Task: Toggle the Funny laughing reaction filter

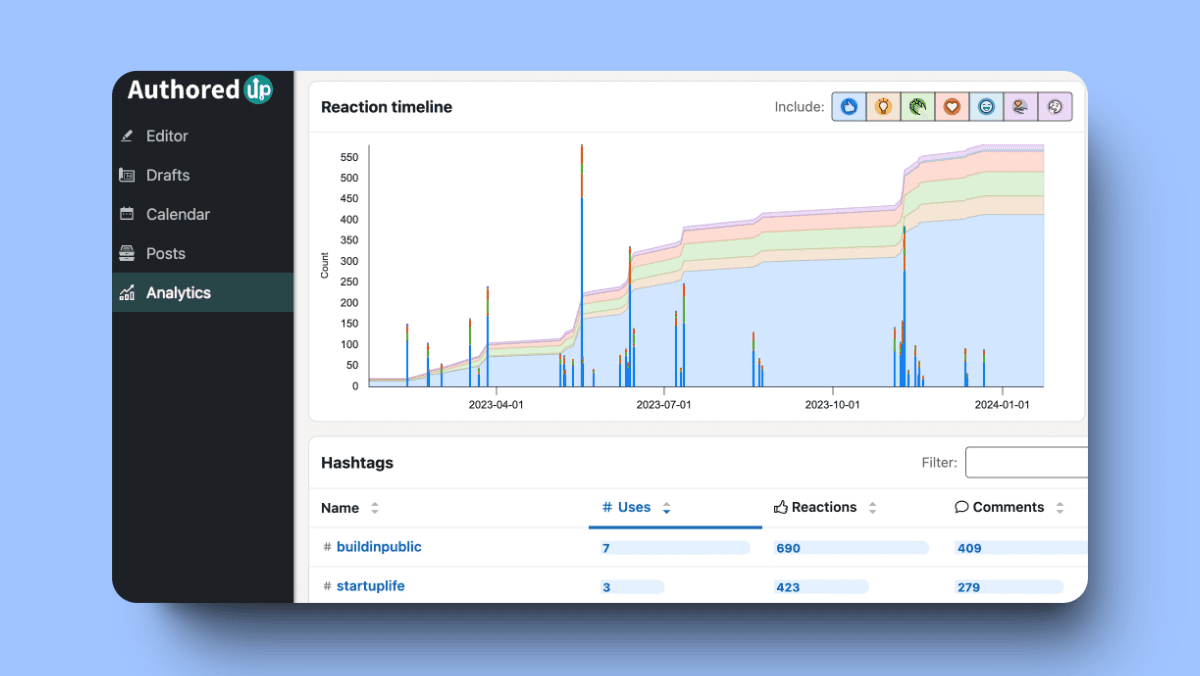Action: click(x=986, y=106)
